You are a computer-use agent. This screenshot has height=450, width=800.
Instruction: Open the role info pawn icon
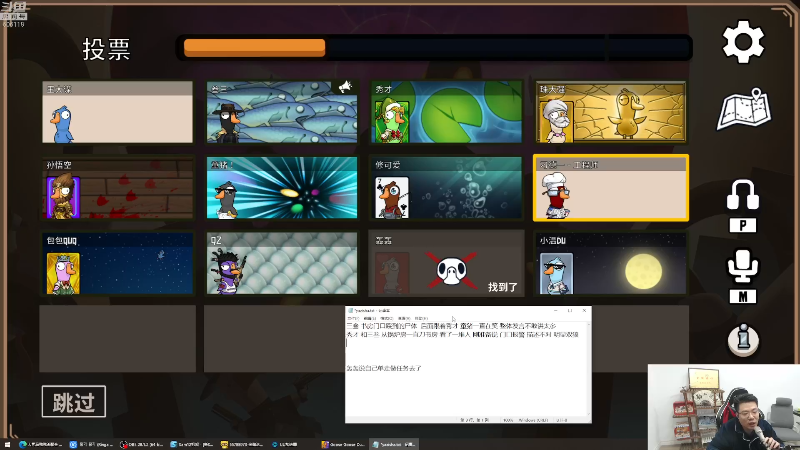coord(743,339)
